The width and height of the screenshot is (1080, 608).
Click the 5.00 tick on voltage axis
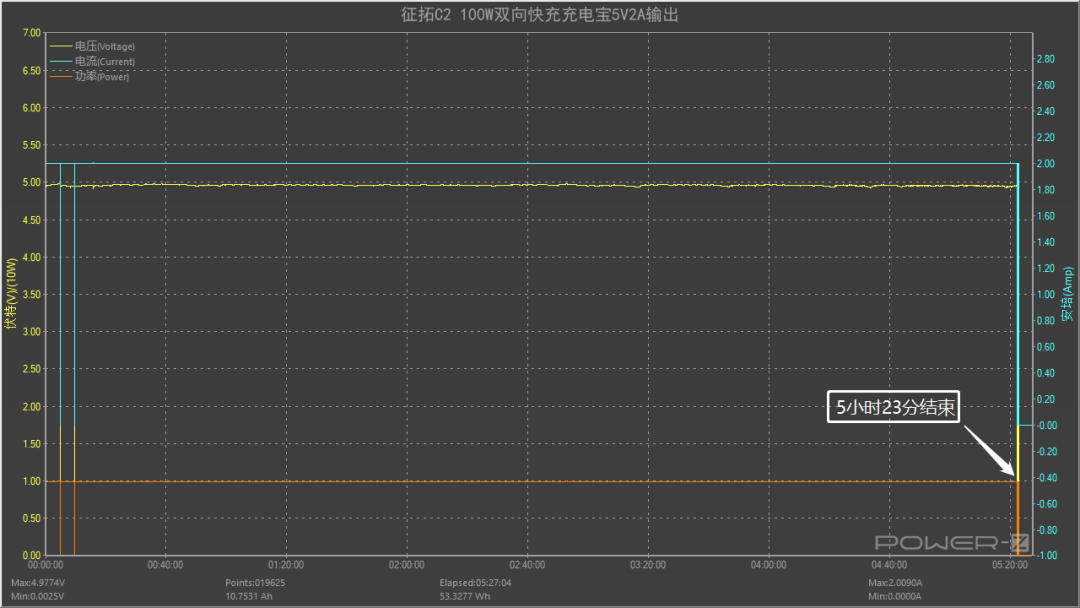pos(32,182)
